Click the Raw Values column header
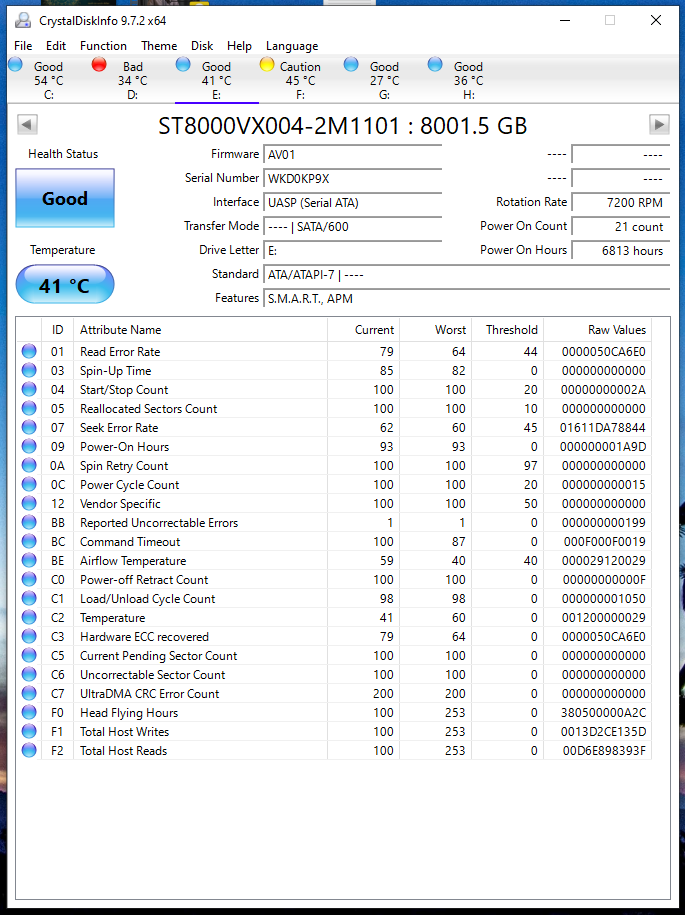Image resolution: width=685 pixels, height=915 pixels. click(x=597, y=330)
